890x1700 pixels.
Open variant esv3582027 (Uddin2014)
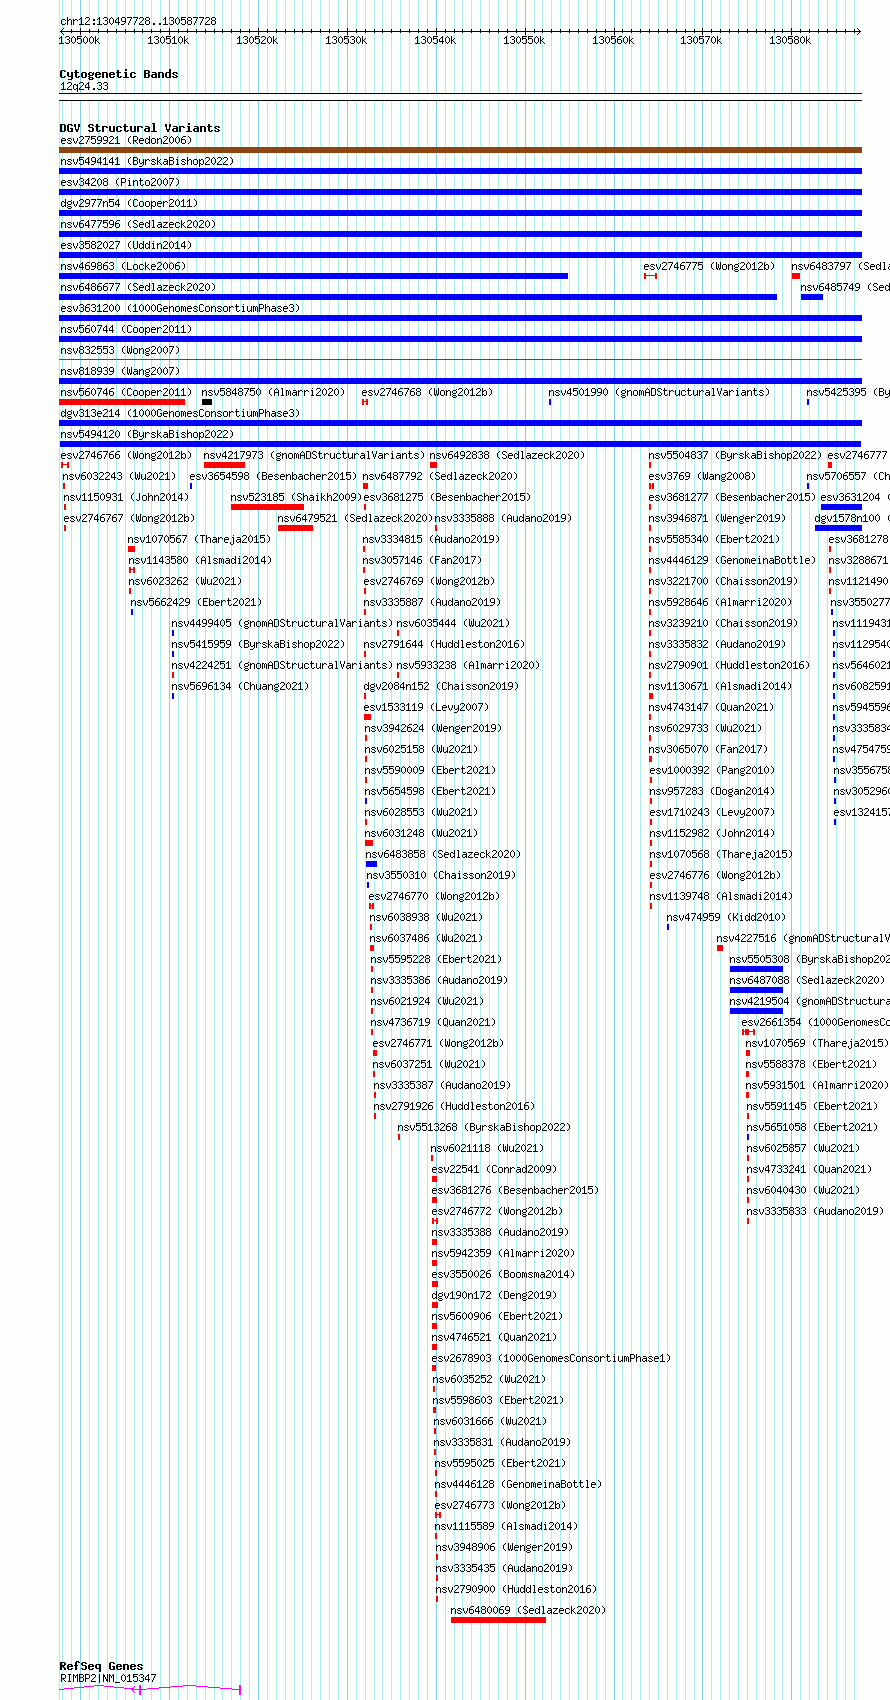point(126,245)
